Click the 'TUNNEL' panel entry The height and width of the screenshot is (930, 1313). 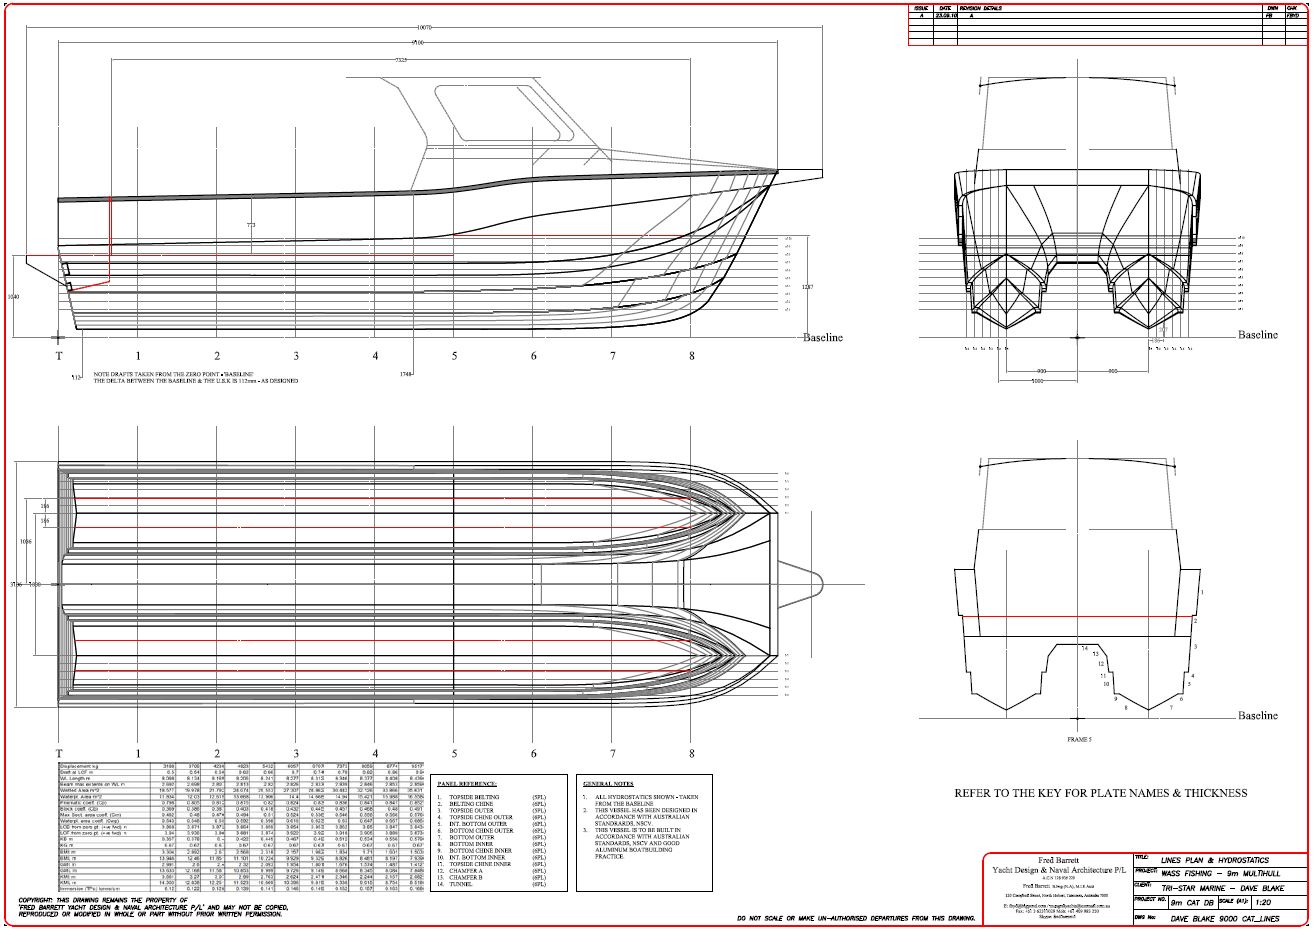pyautogui.click(x=461, y=885)
